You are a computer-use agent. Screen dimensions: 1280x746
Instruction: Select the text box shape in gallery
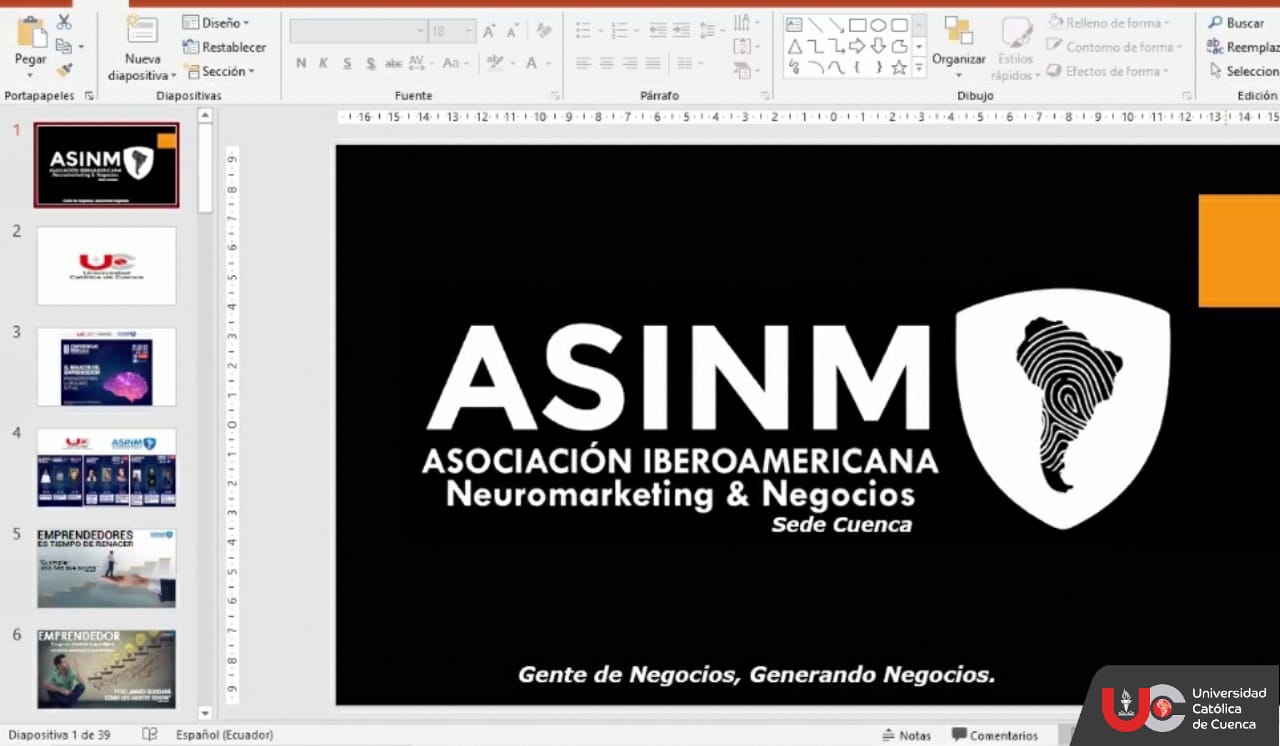[x=794, y=25]
